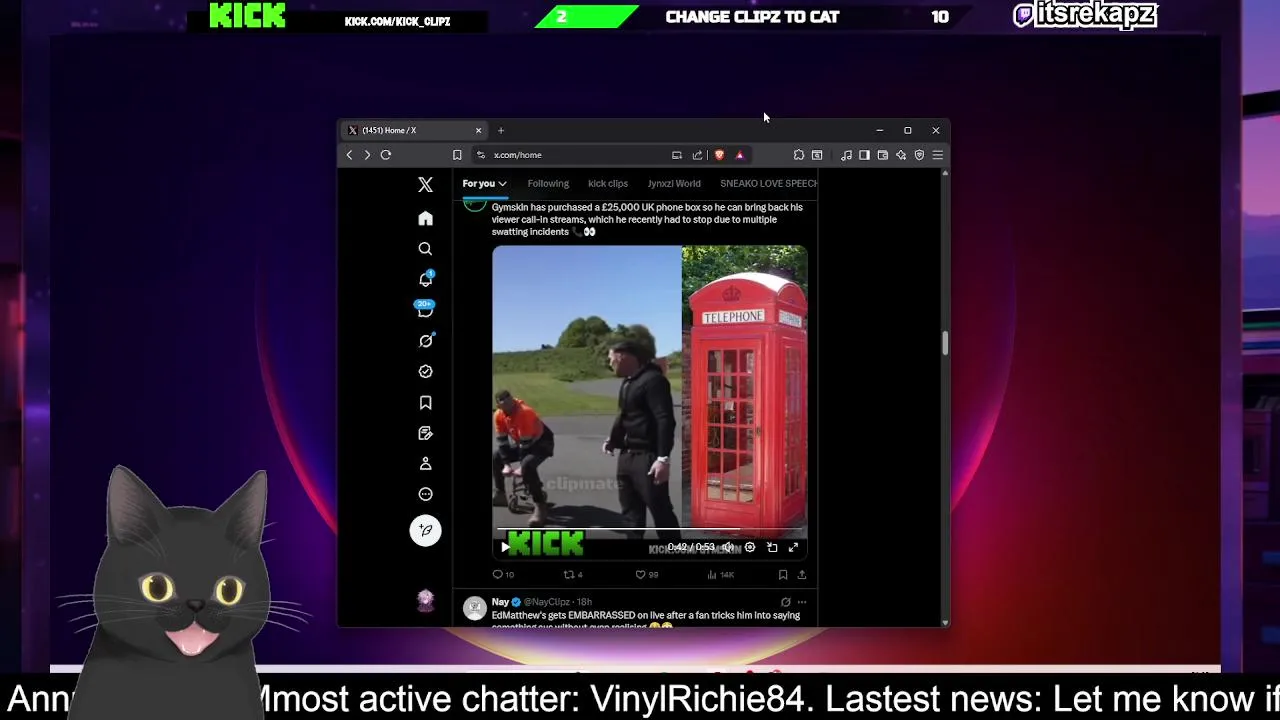Expand the For you dropdown chevron

coord(502,184)
